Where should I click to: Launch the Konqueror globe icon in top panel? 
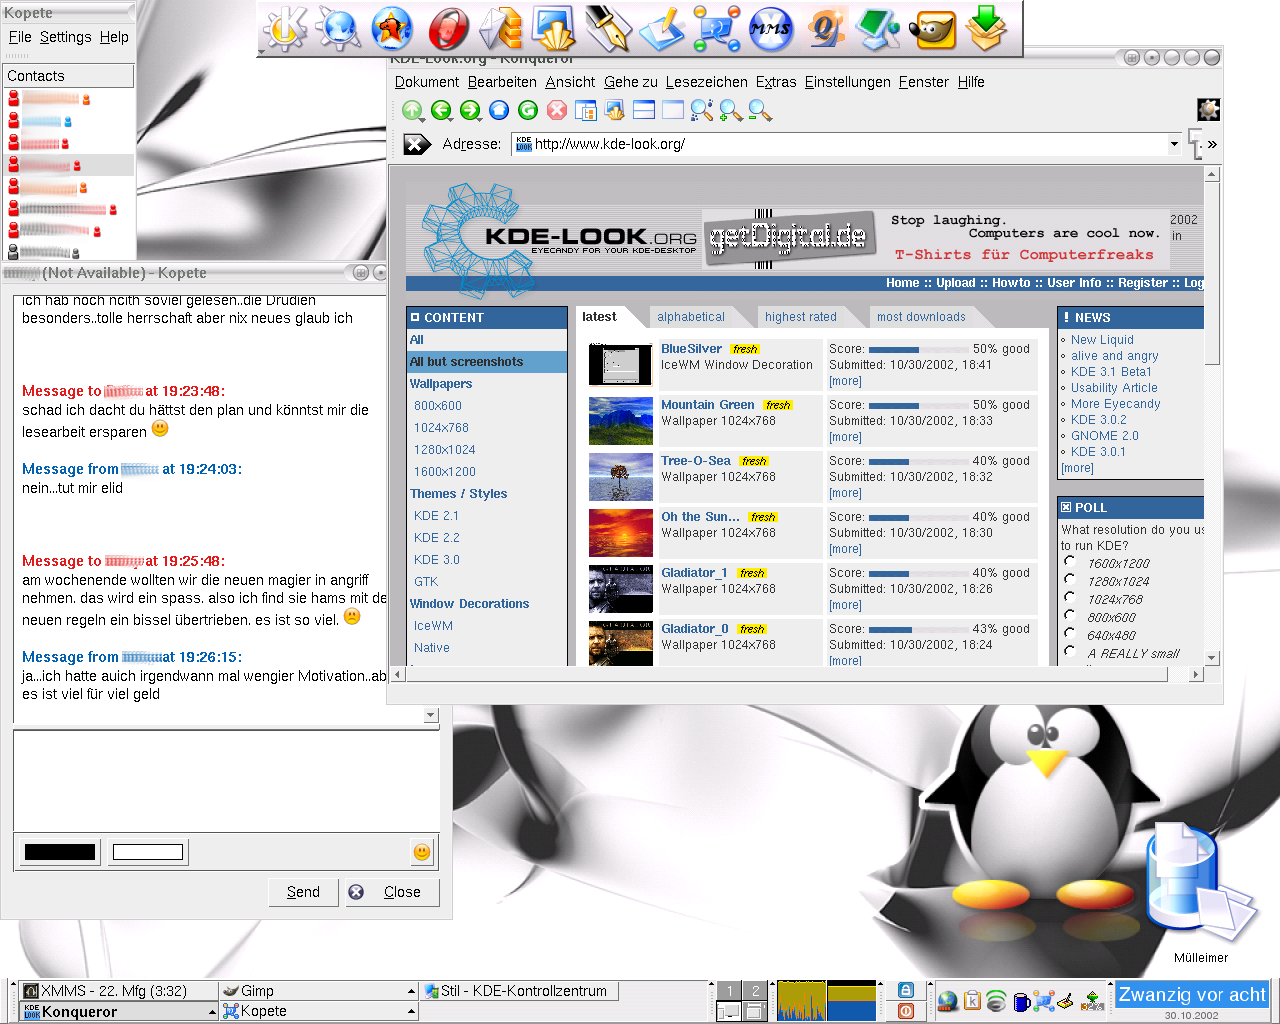338,28
